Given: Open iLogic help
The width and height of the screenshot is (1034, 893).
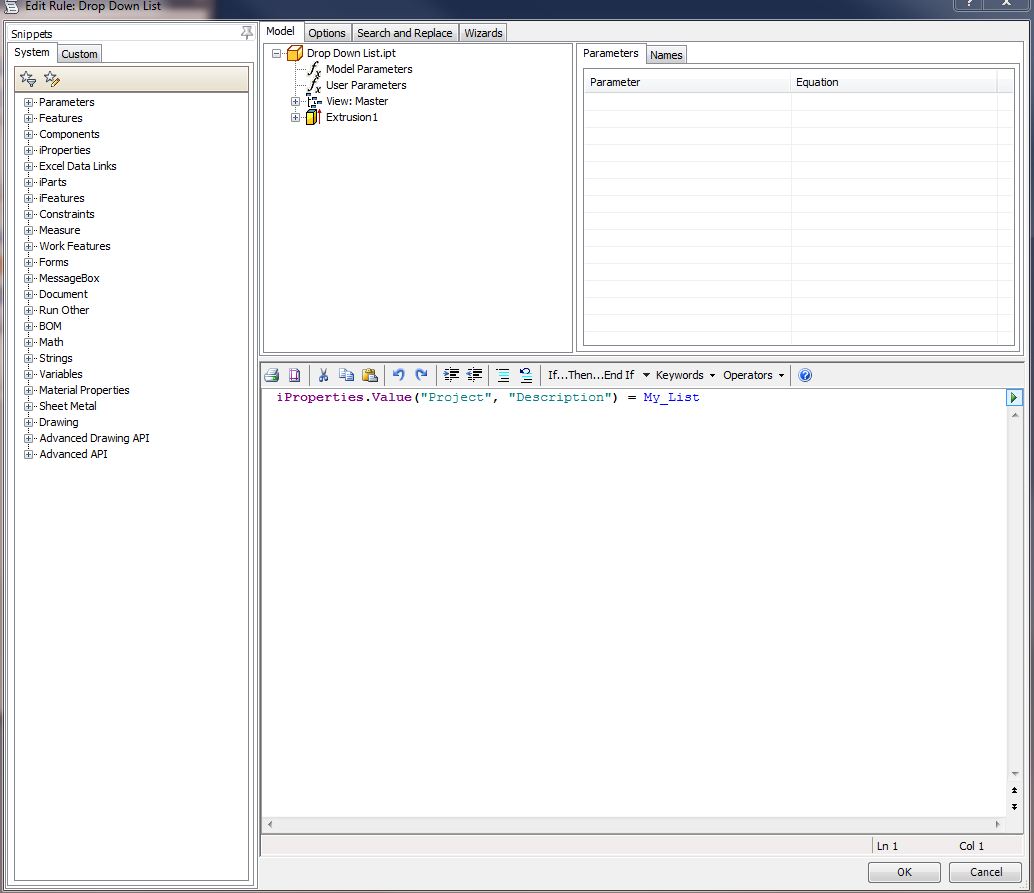Looking at the screenshot, I should (805, 375).
